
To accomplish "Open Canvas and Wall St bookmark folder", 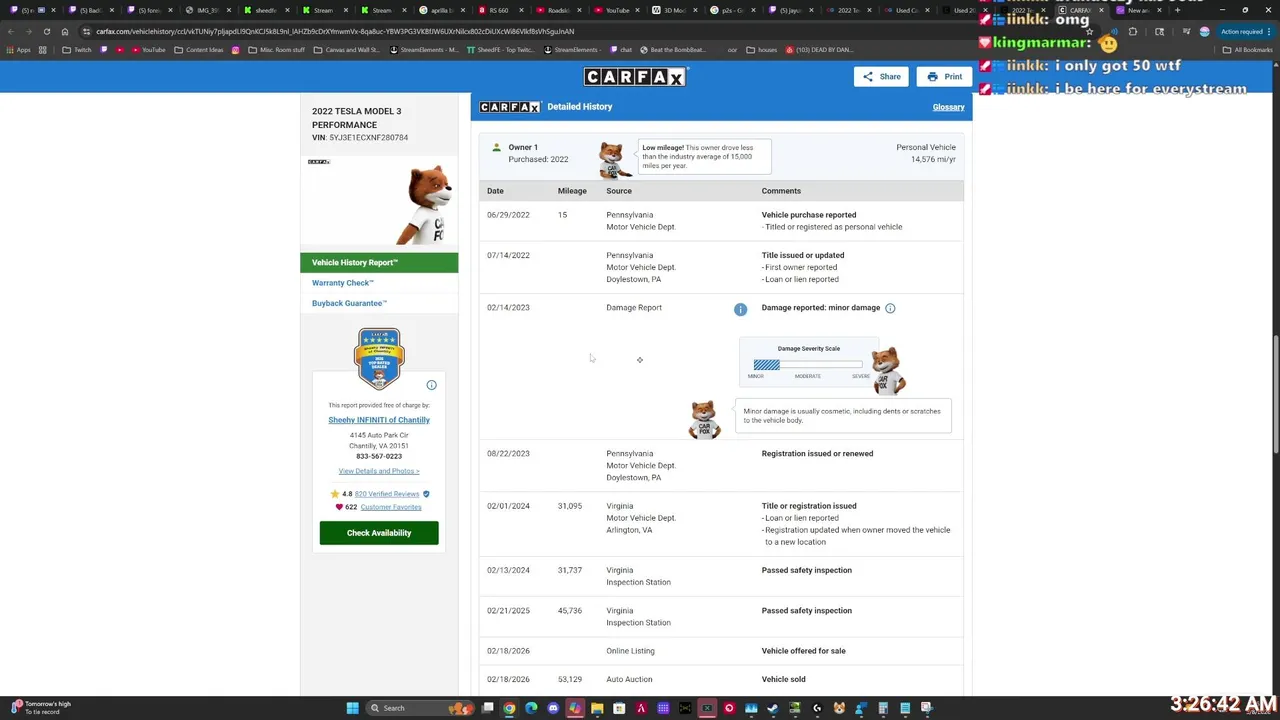I will click(x=346, y=50).
